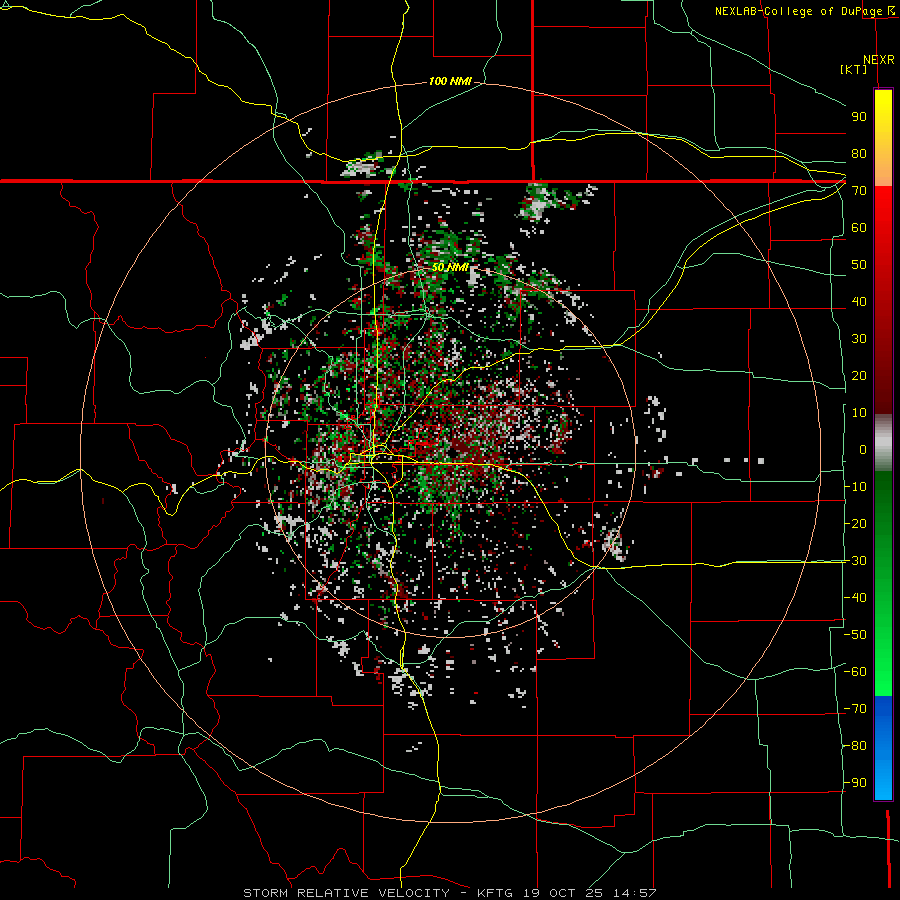This screenshot has height=900, width=900.
Task: Pick the light blue segment near -90
Action: (x=883, y=783)
